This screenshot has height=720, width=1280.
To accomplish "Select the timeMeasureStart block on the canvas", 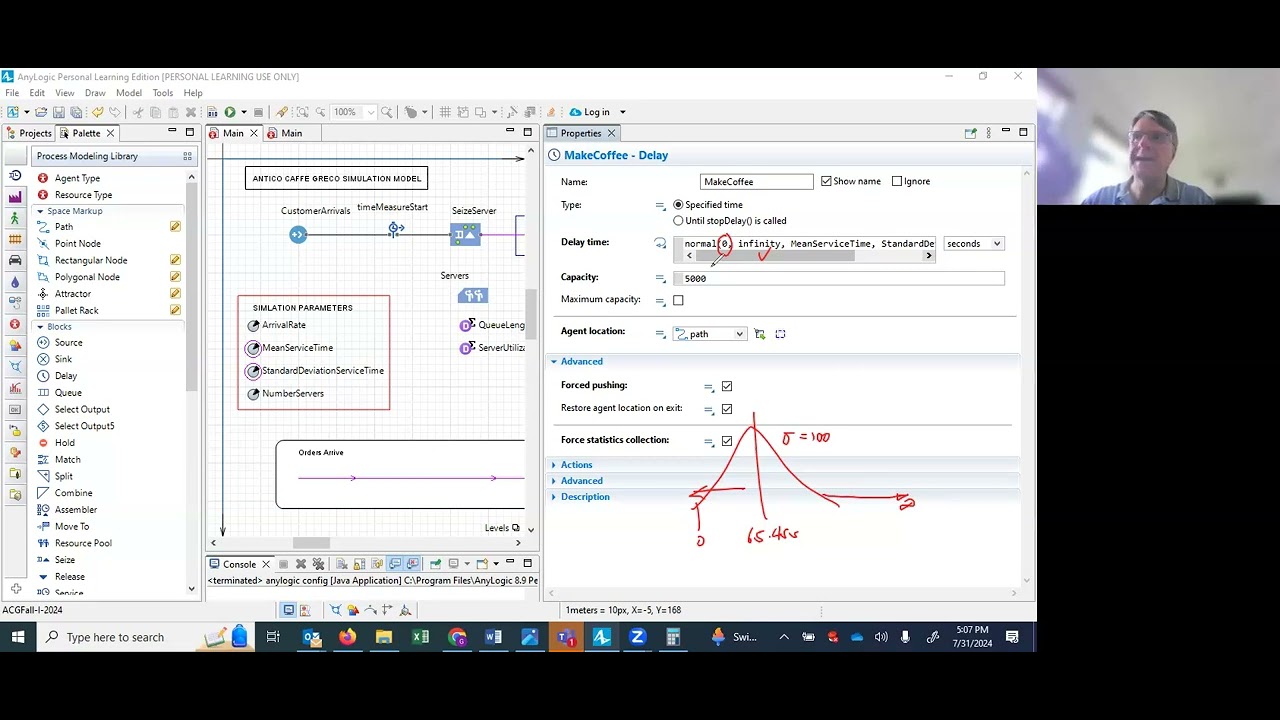I will (x=396, y=230).
